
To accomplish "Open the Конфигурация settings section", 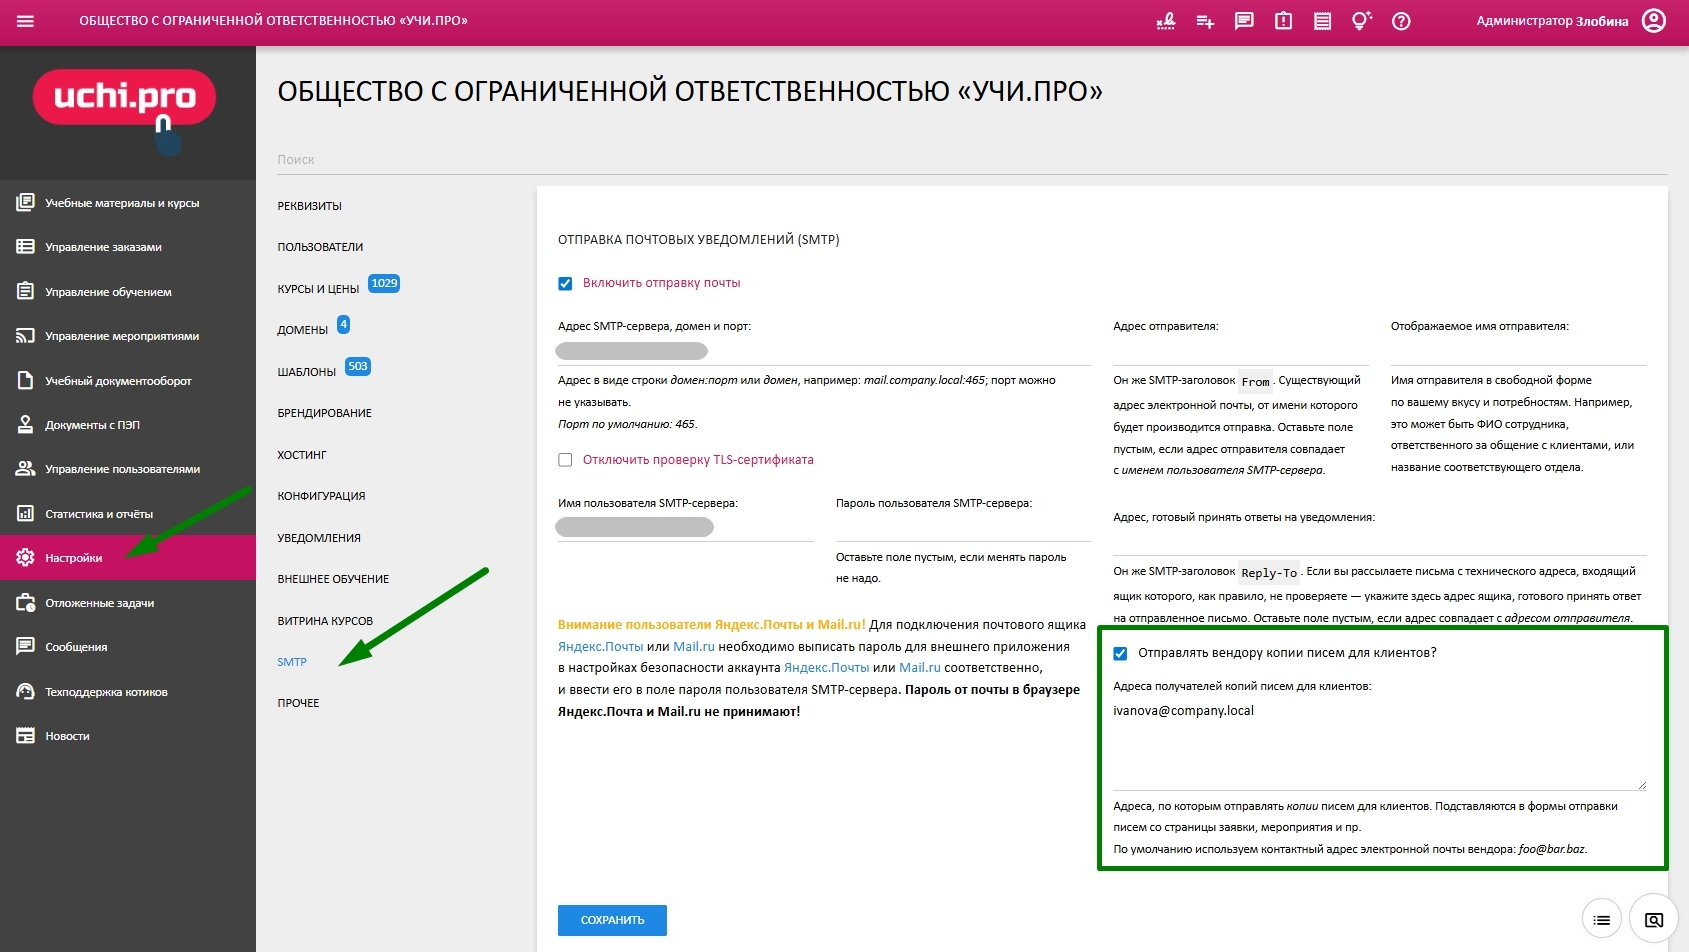I will pyautogui.click(x=322, y=496).
